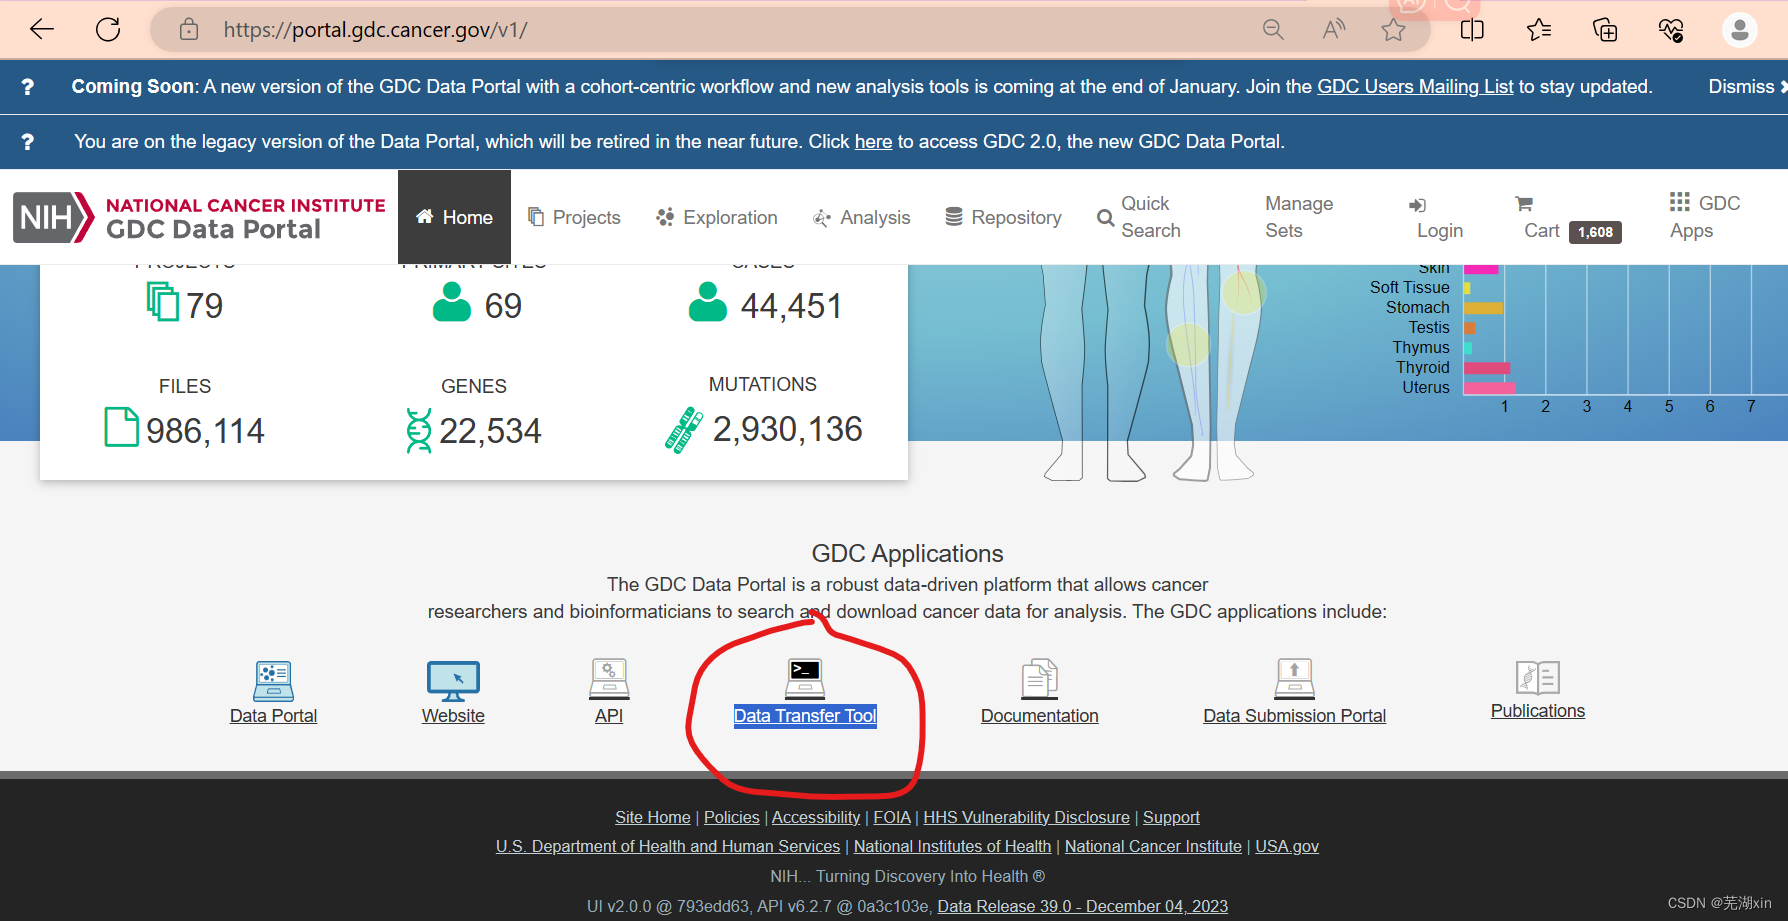Open the GDC Users Mailing List link
The width and height of the screenshot is (1788, 921).
click(x=1415, y=86)
